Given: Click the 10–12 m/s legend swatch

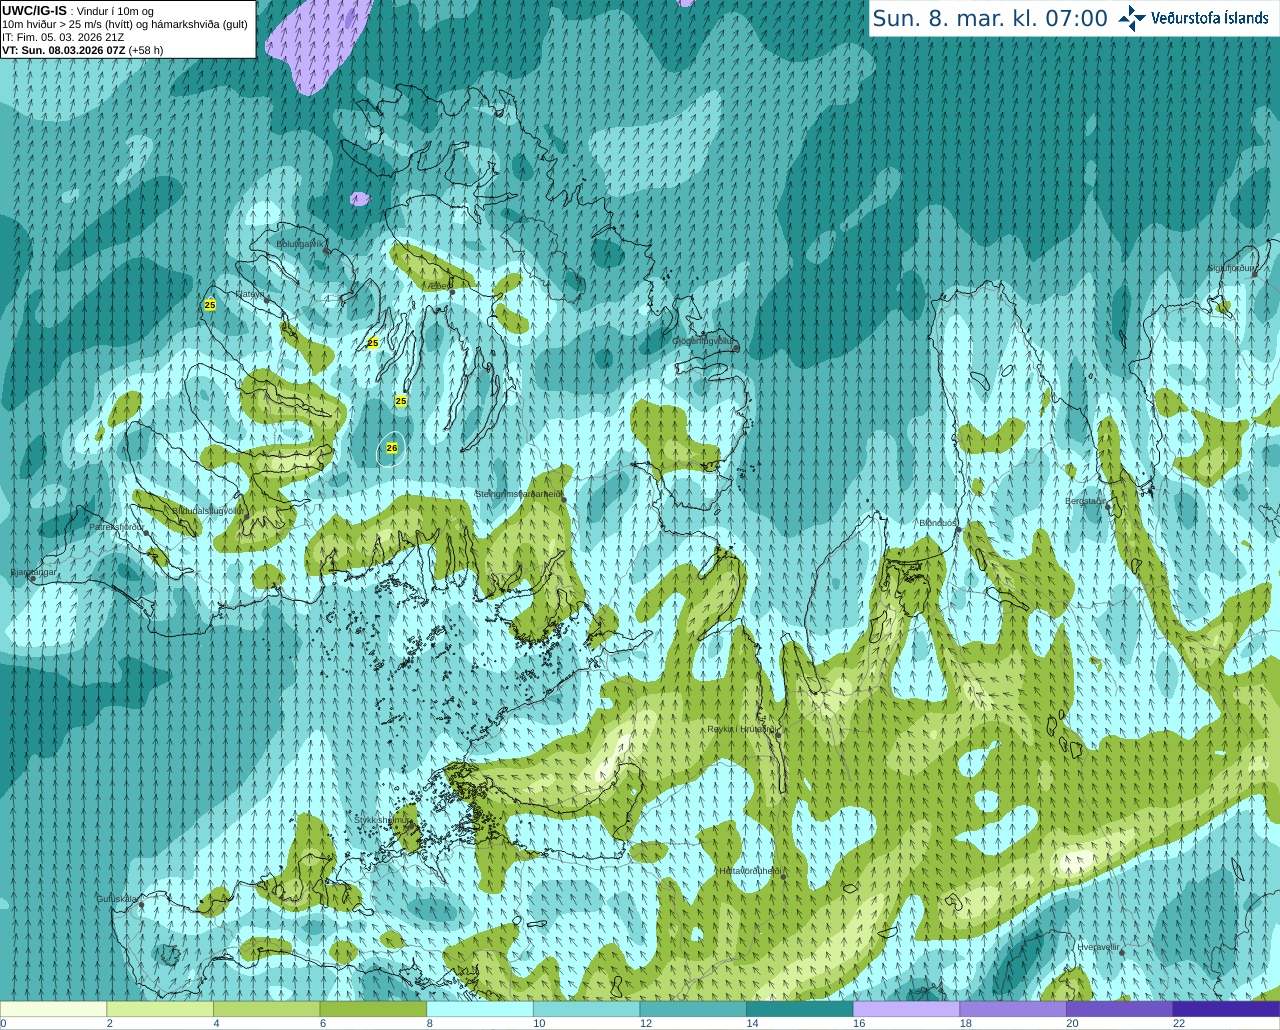Looking at the screenshot, I should (x=587, y=1009).
